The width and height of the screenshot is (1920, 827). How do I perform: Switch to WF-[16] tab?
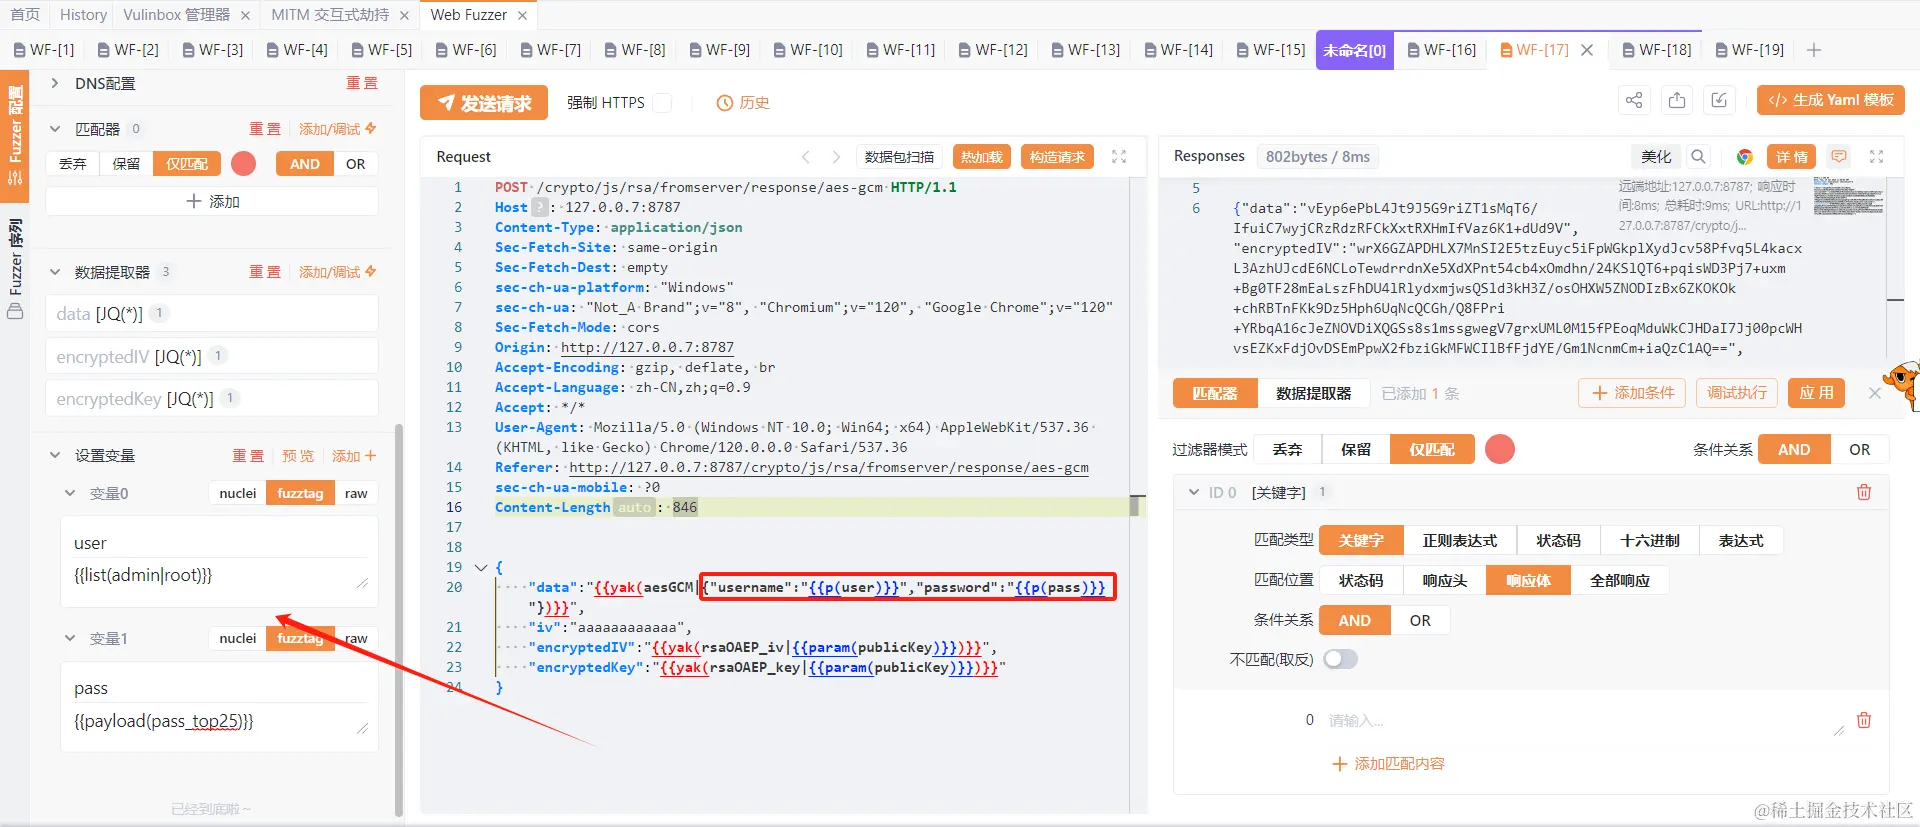1442,50
